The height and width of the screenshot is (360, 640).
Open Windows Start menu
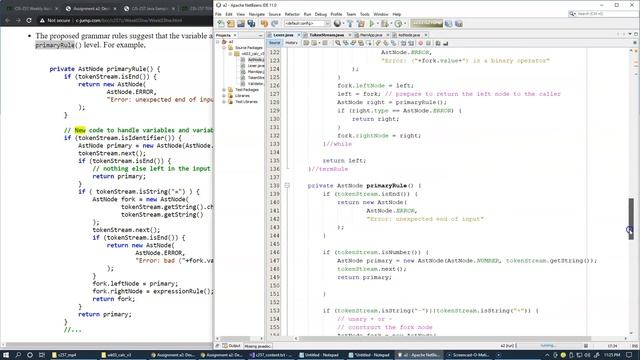[x=6, y=355]
